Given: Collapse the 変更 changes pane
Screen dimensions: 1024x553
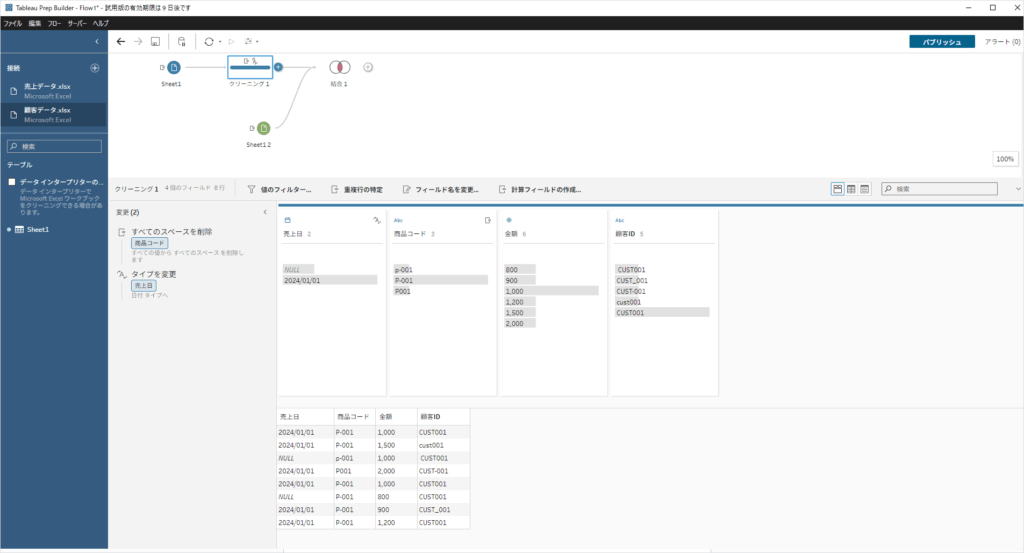Looking at the screenshot, I should 265,212.
